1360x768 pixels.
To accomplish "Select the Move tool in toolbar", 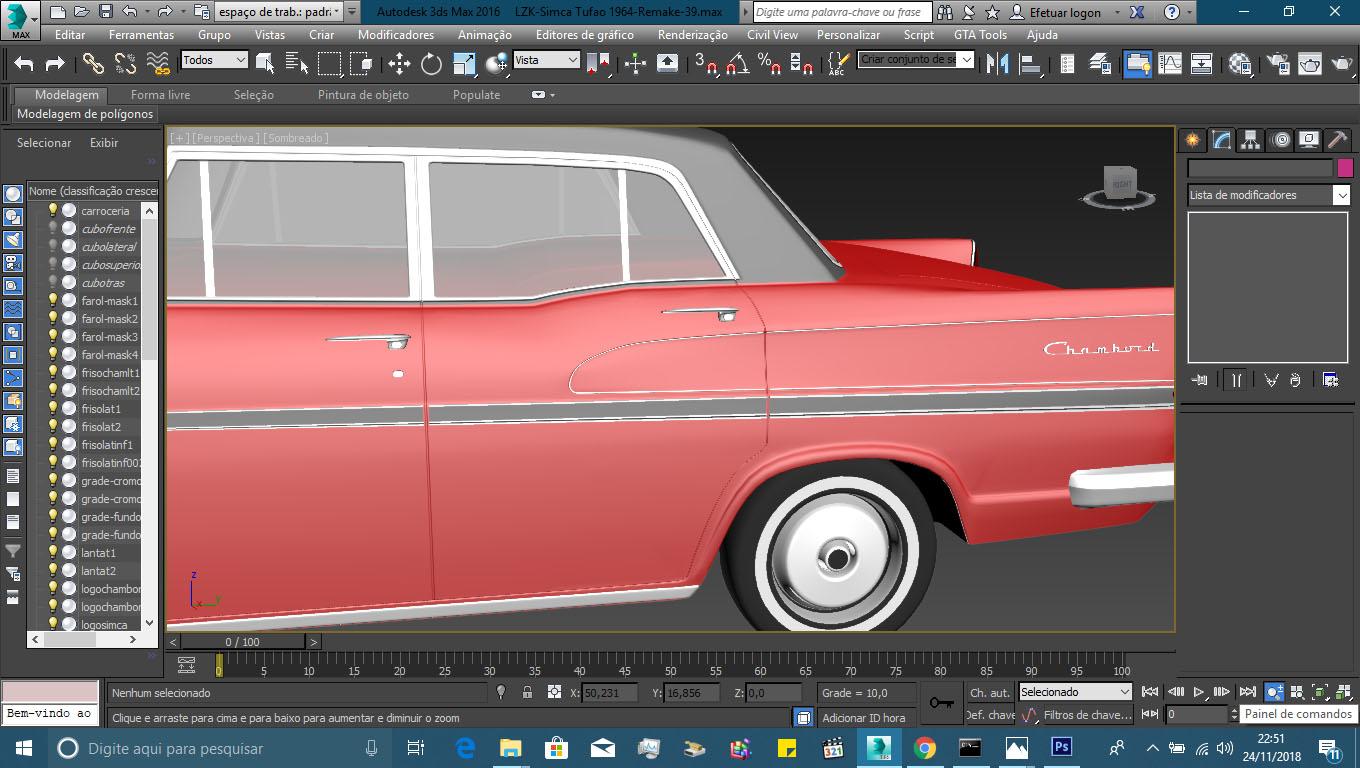I will (x=399, y=64).
